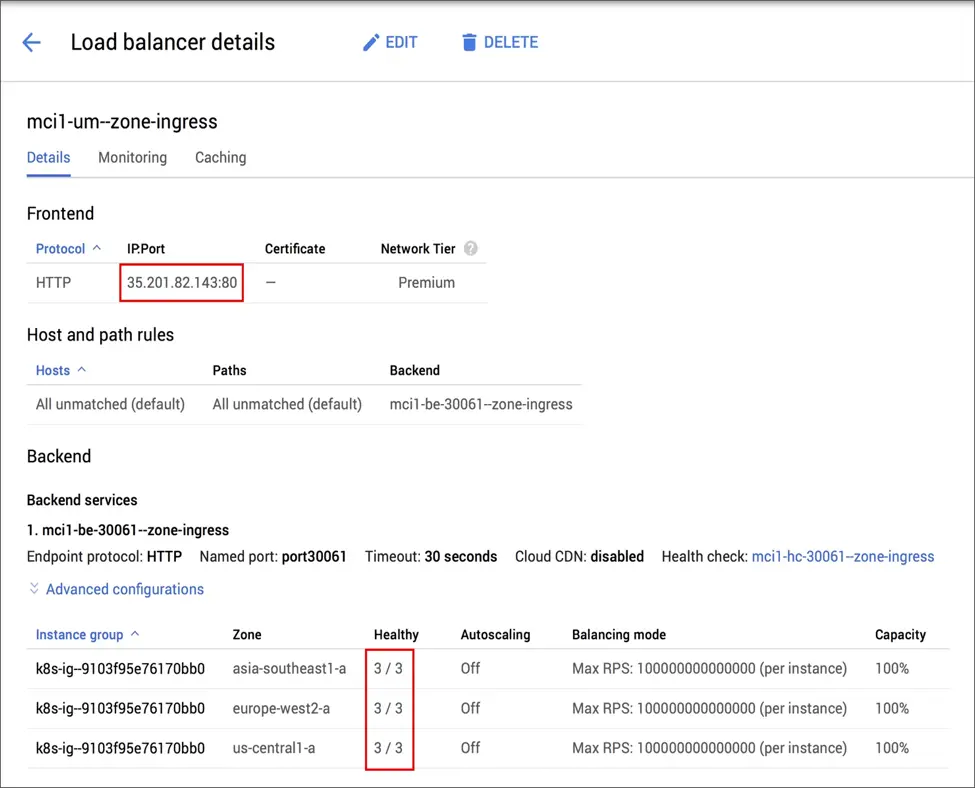The height and width of the screenshot is (788, 975).
Task: Click the Autoscaling column header
Action: click(496, 635)
